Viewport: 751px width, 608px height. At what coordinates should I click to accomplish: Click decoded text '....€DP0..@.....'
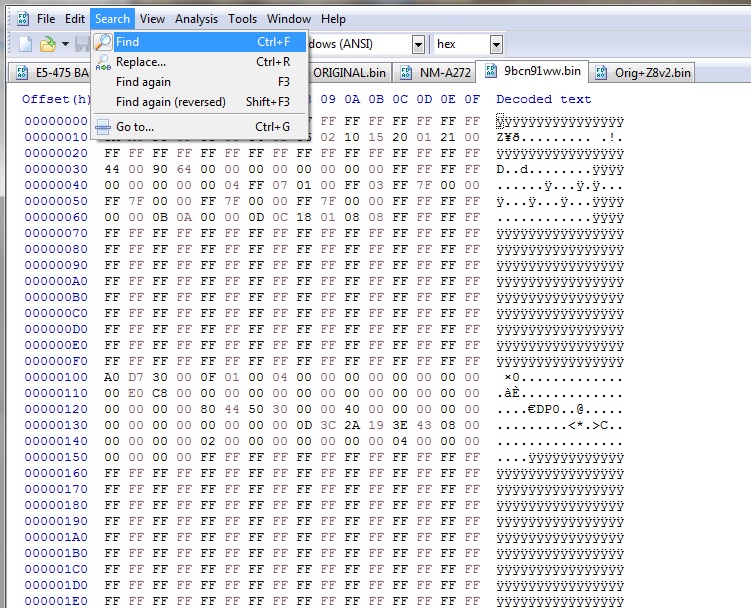(x=560, y=410)
